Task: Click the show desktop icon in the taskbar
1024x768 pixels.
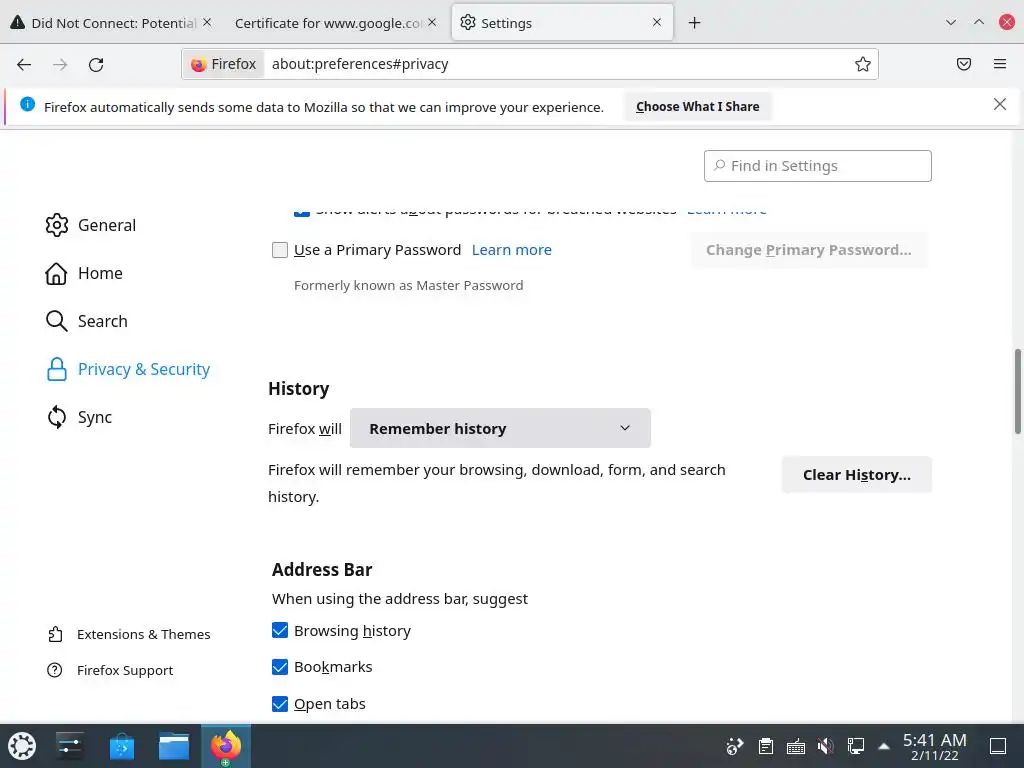Action: click(x=998, y=746)
